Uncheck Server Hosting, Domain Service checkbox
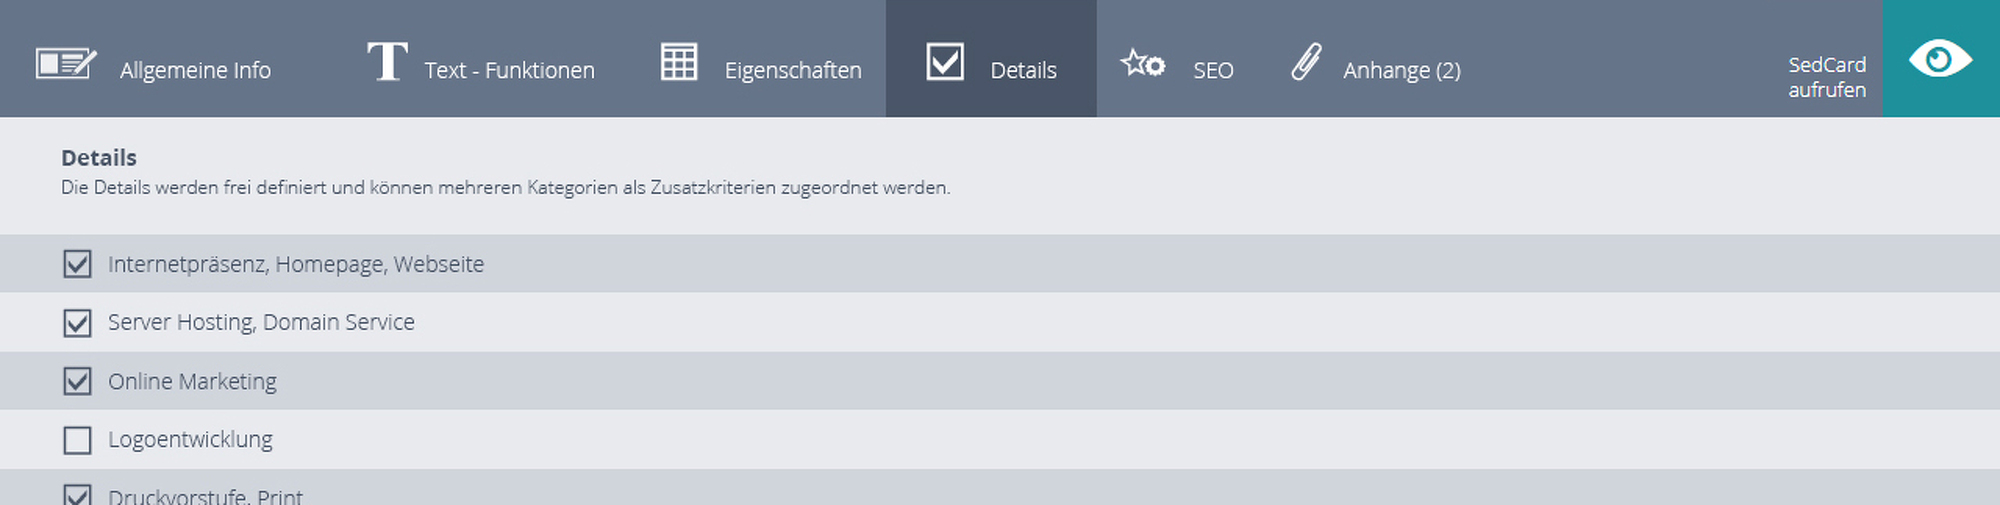Viewport: 2000px width, 505px height. tap(77, 323)
